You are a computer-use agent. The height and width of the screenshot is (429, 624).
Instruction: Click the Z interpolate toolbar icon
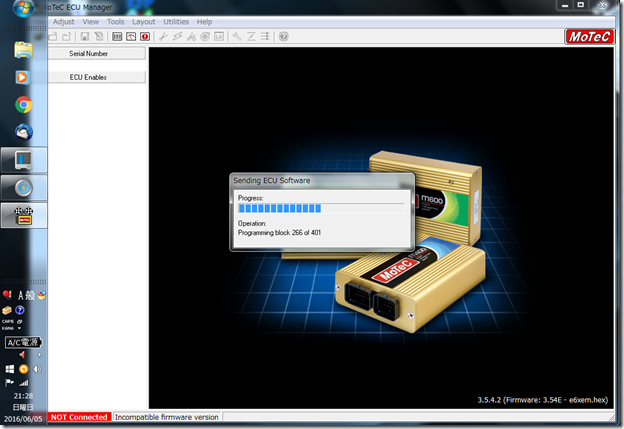pyautogui.click(x=251, y=37)
